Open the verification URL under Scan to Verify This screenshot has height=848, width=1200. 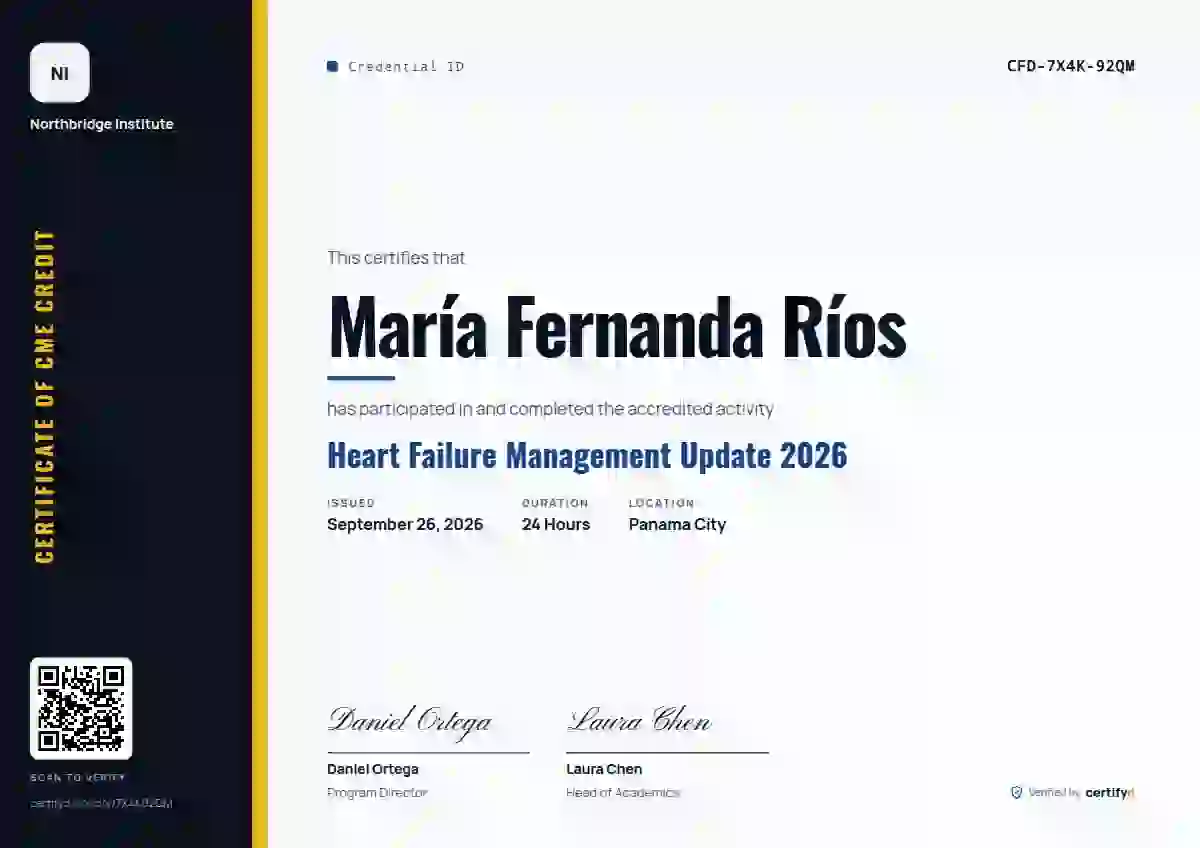[101, 803]
